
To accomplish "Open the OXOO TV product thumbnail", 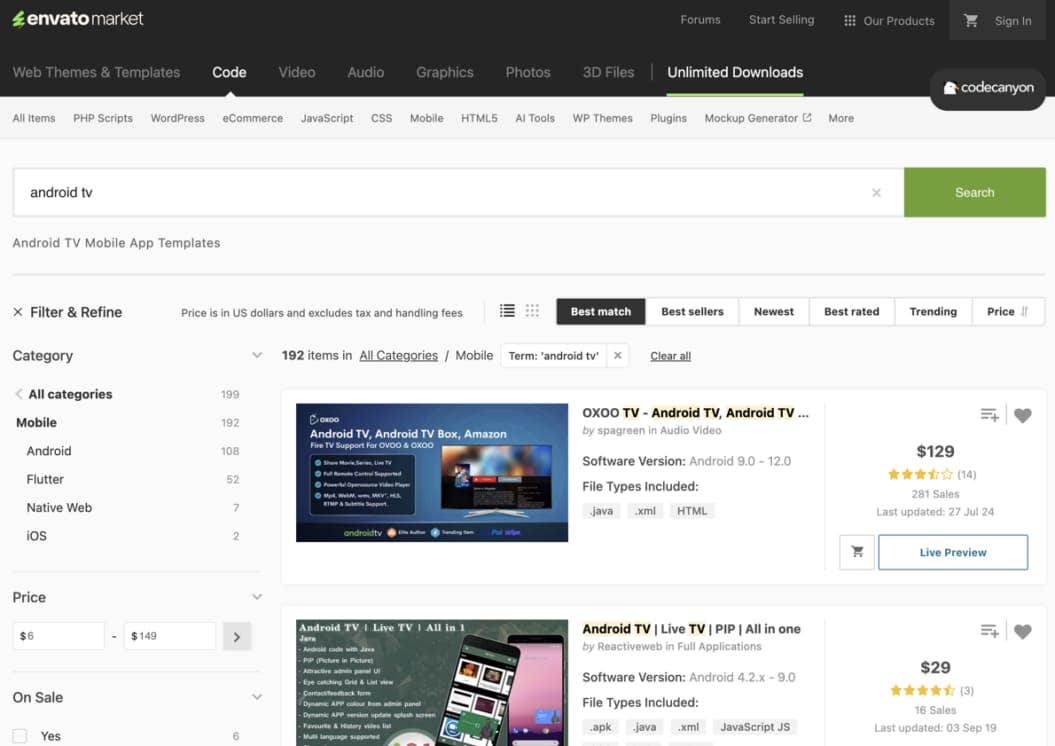I will [x=432, y=472].
